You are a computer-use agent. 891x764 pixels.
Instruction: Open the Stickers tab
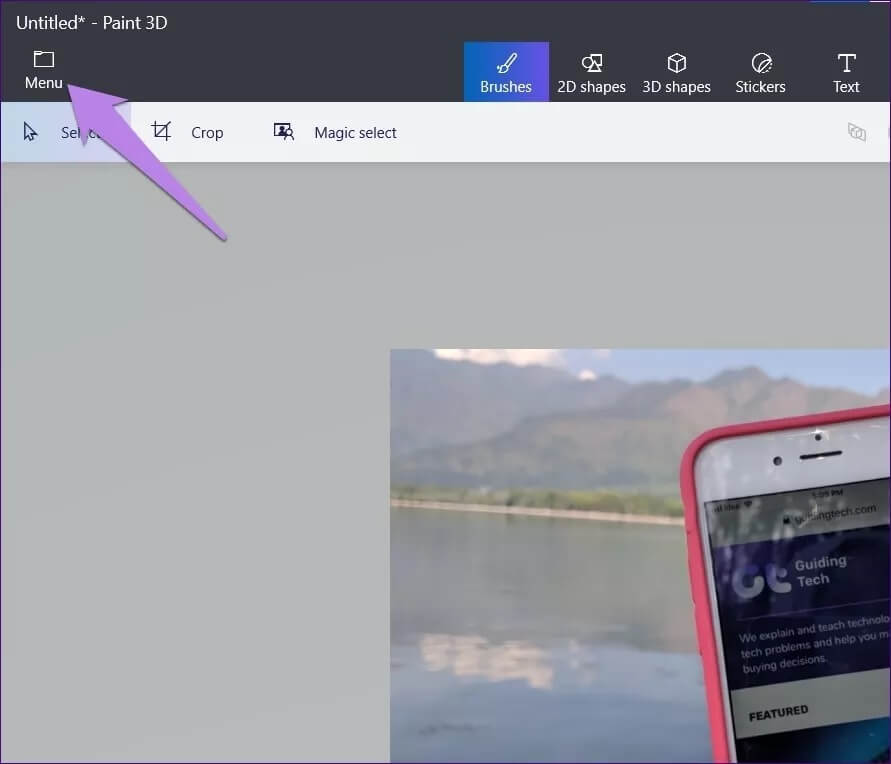click(x=760, y=72)
